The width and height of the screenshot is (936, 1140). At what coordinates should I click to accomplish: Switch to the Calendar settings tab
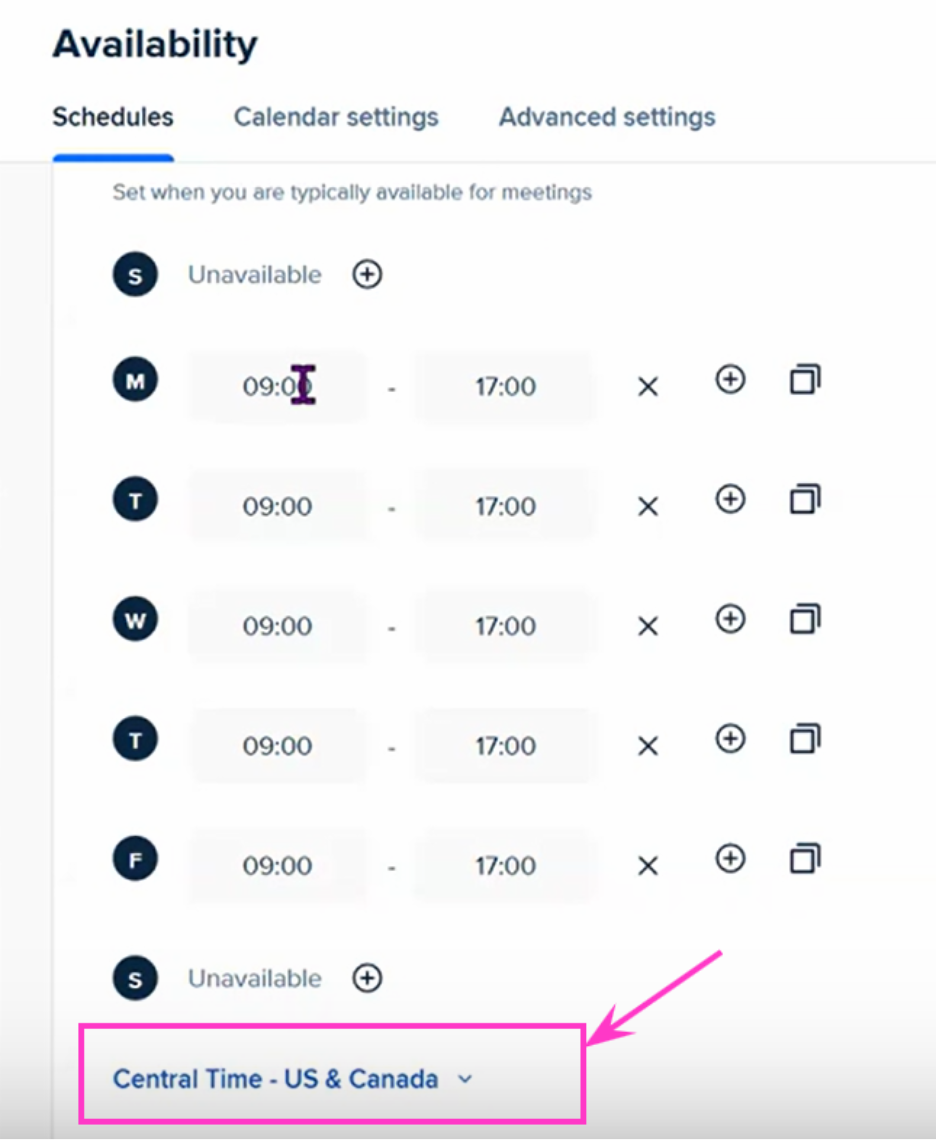click(x=336, y=117)
